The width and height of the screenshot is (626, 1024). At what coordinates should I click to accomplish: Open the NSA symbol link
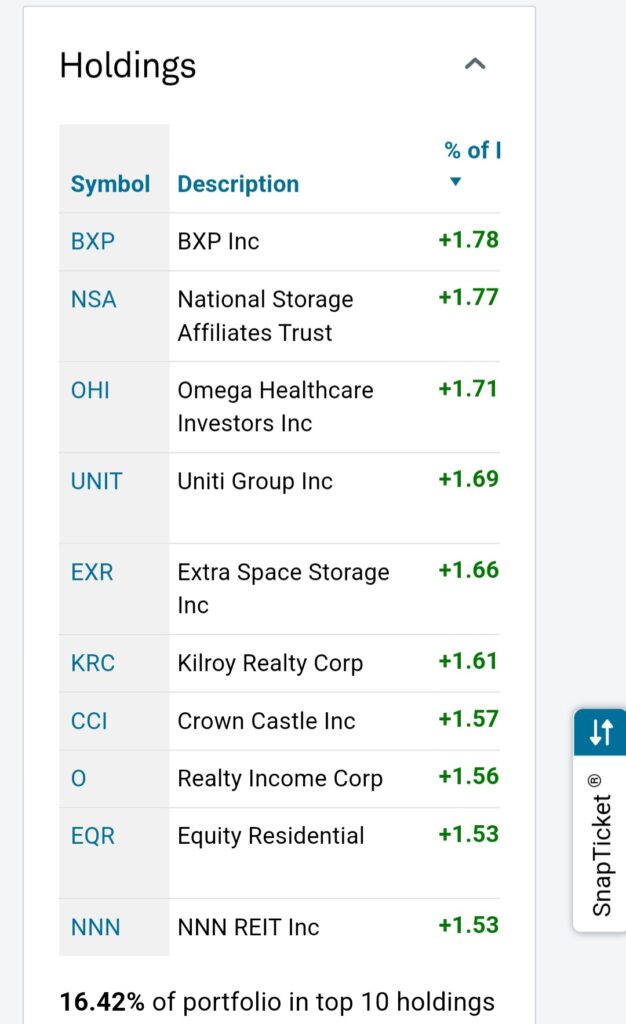[x=93, y=299]
